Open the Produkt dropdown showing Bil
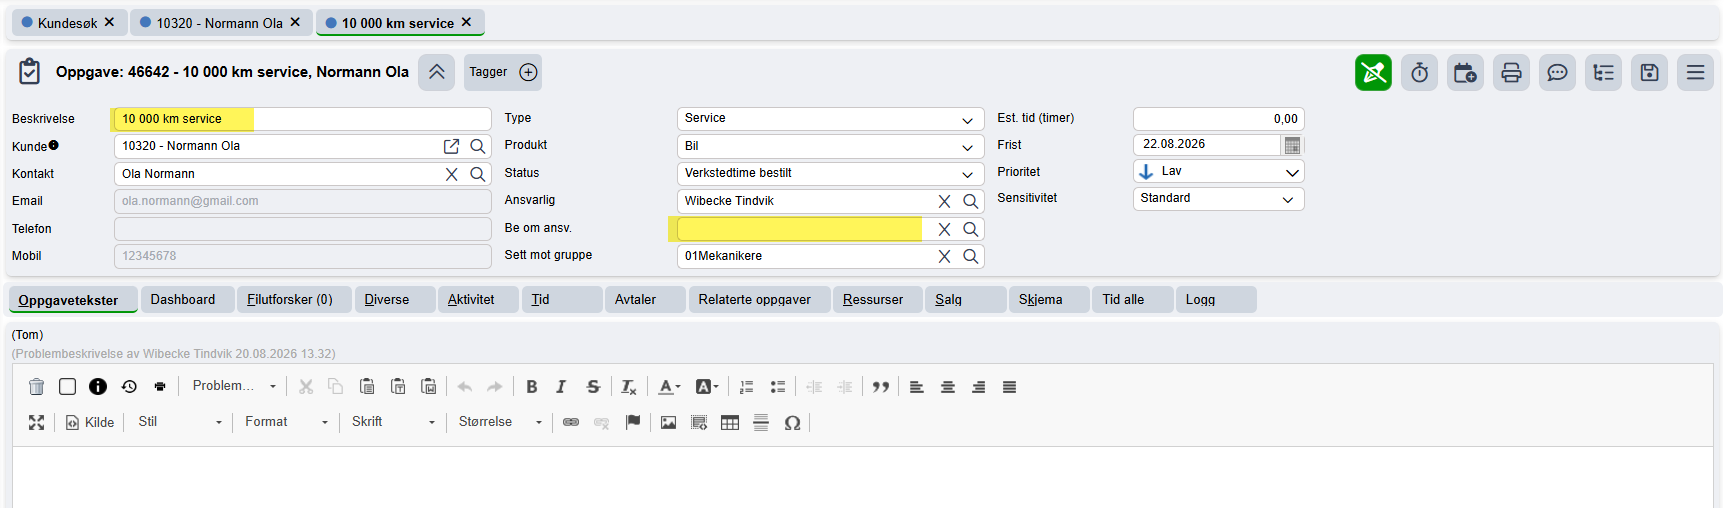Screen dimensions: 1727x508 click(x=831, y=146)
